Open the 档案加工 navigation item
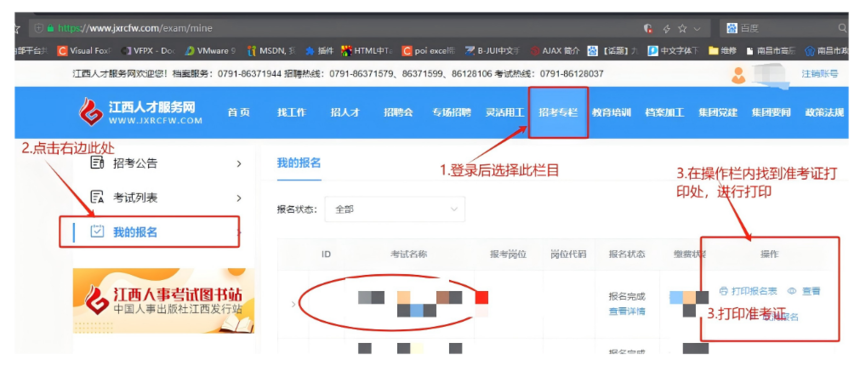Screen dimensions: 860x383 [x=664, y=112]
